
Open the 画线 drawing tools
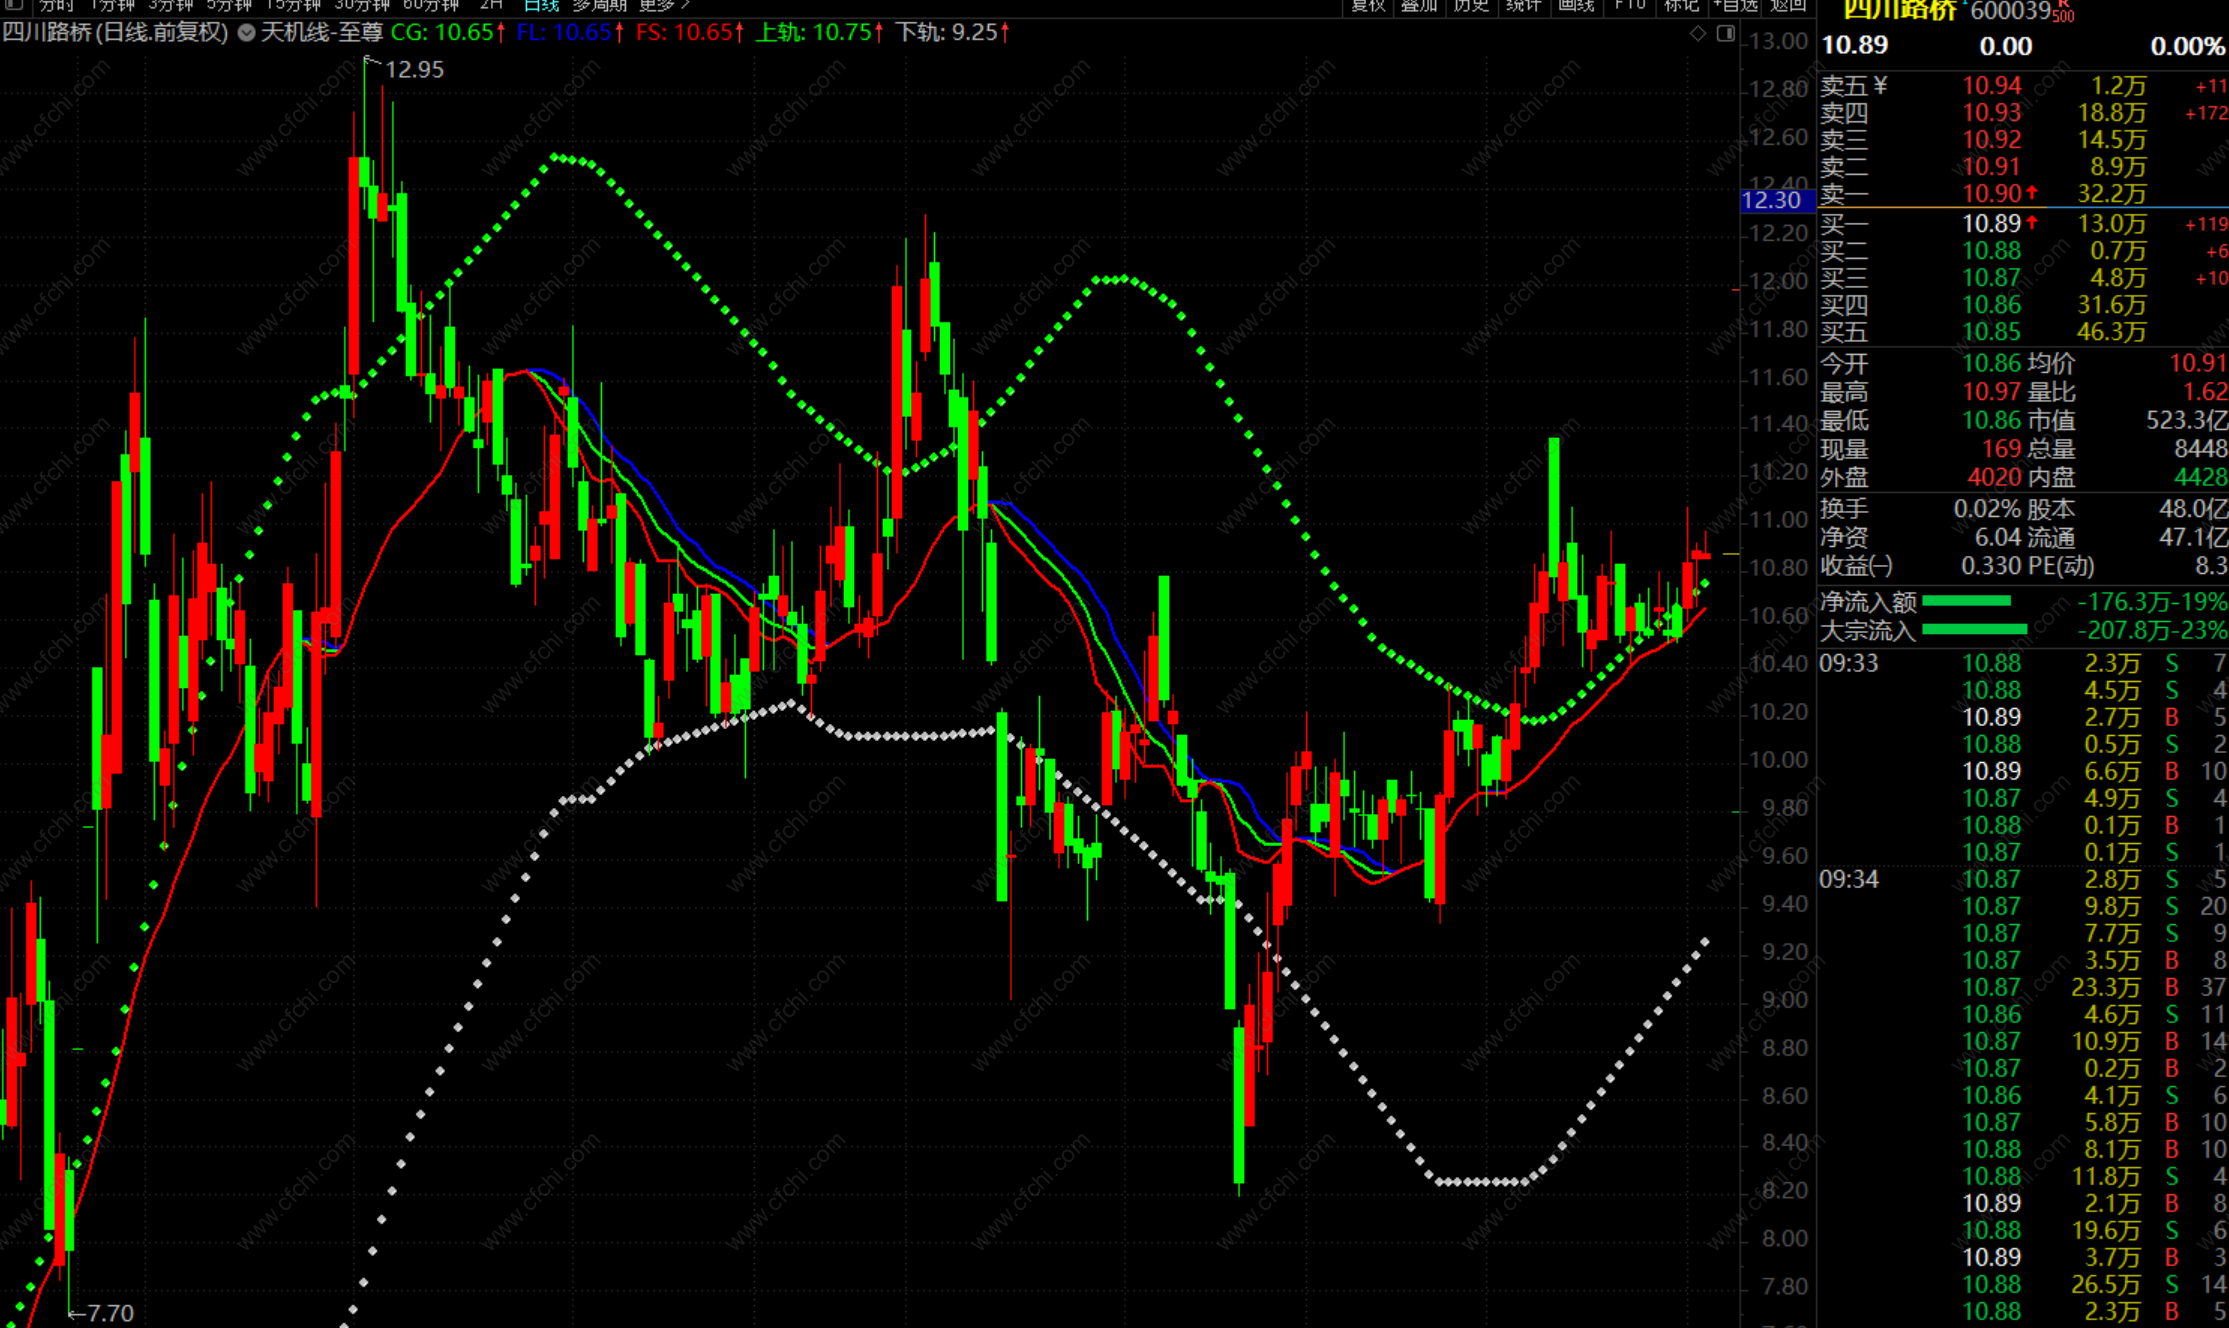(1576, 5)
